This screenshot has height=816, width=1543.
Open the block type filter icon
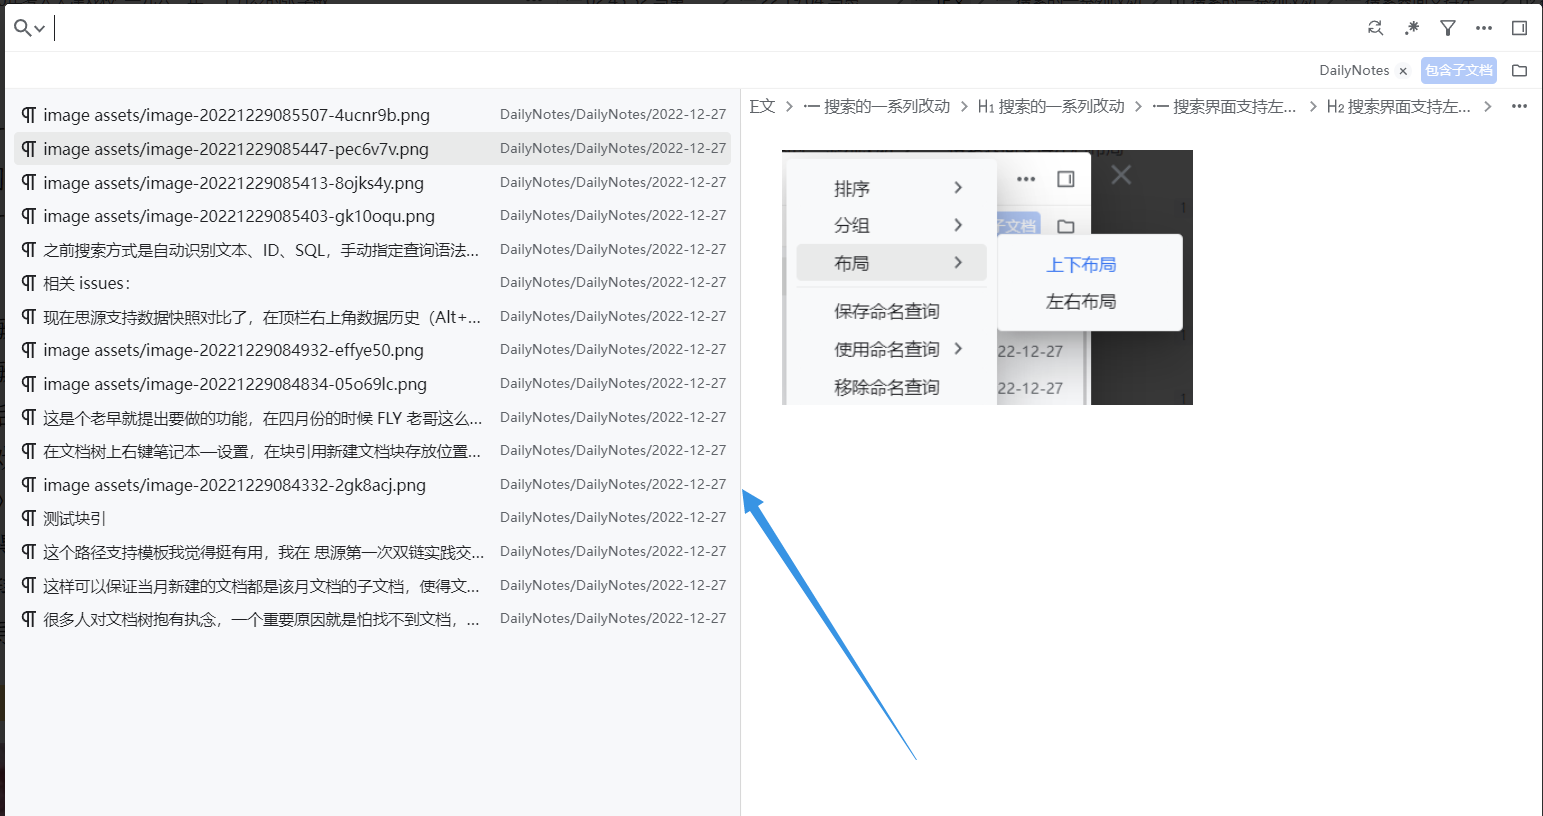tap(1448, 28)
